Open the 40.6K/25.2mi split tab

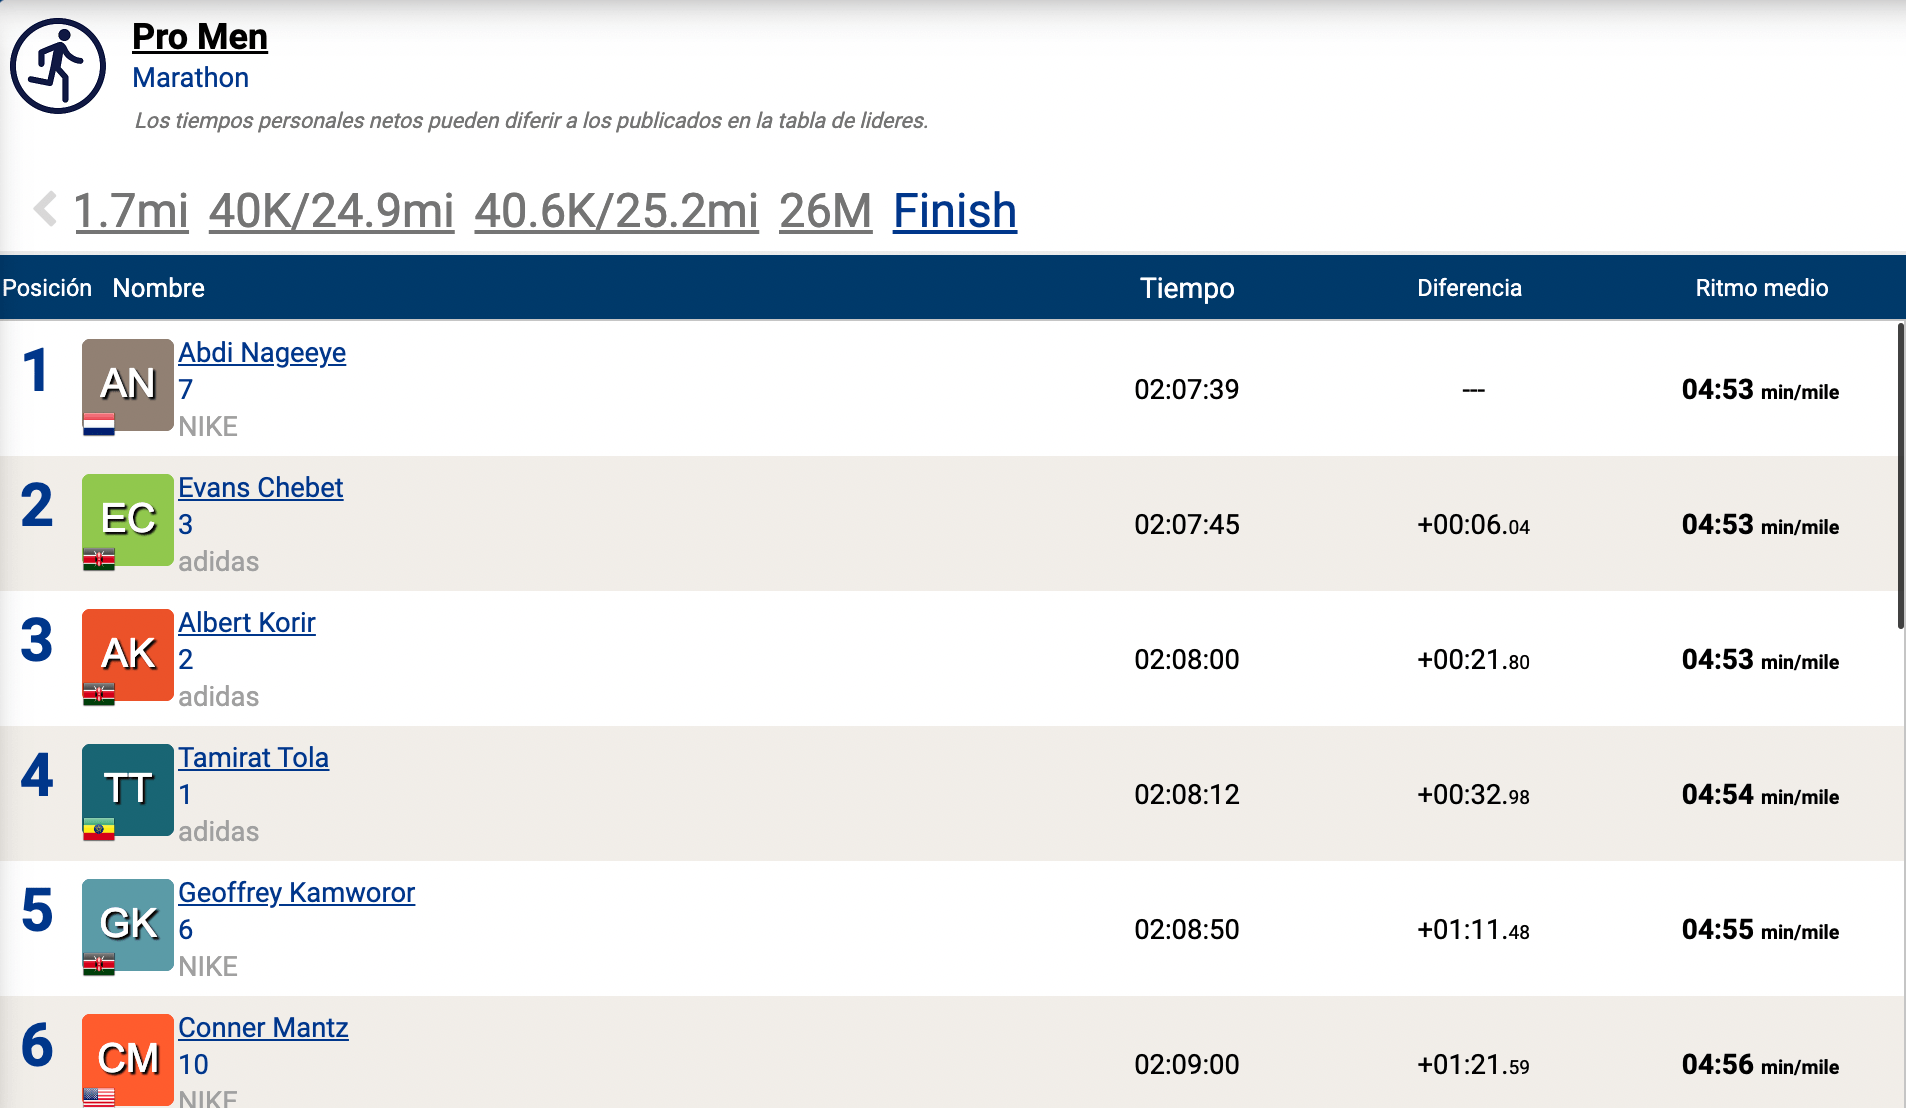click(x=616, y=211)
